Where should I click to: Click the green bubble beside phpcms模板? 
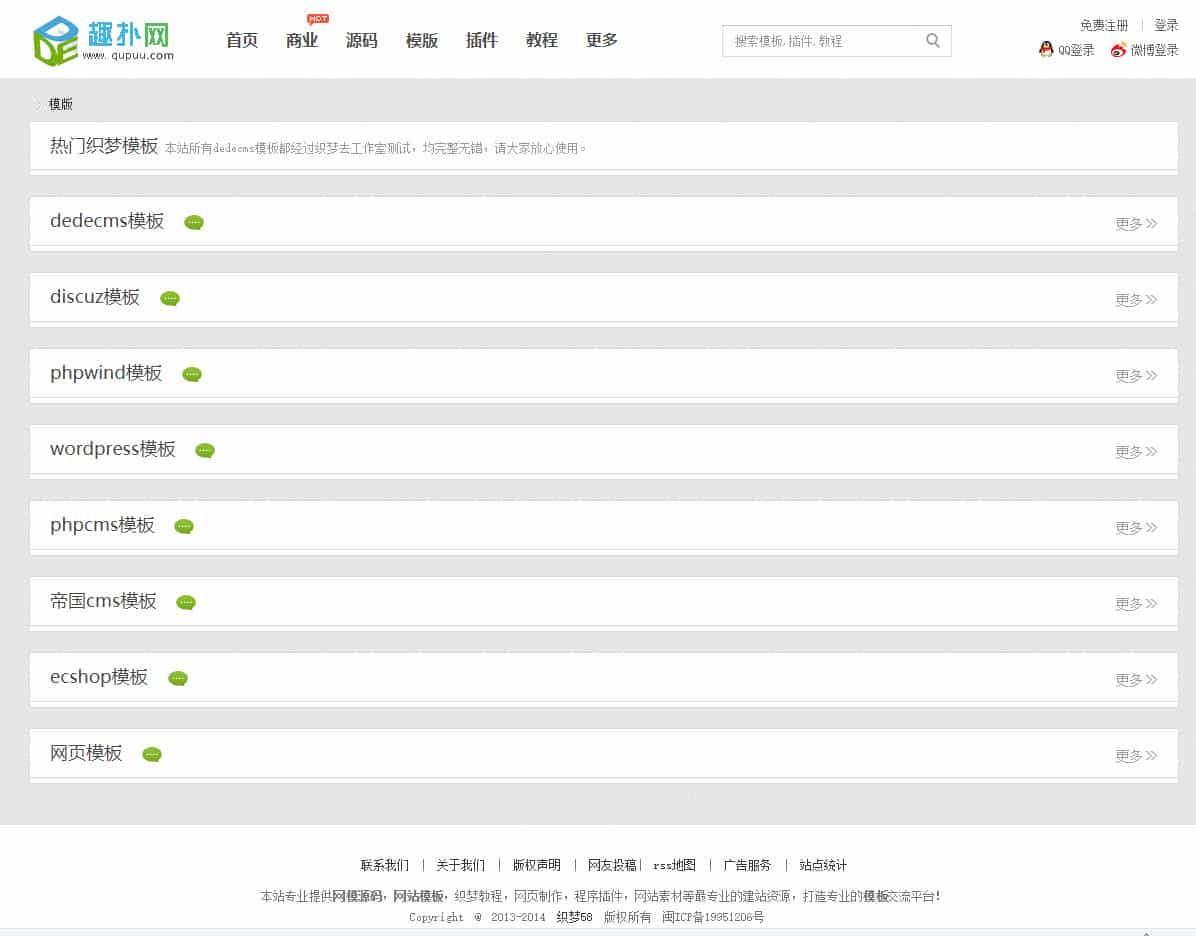click(x=184, y=526)
